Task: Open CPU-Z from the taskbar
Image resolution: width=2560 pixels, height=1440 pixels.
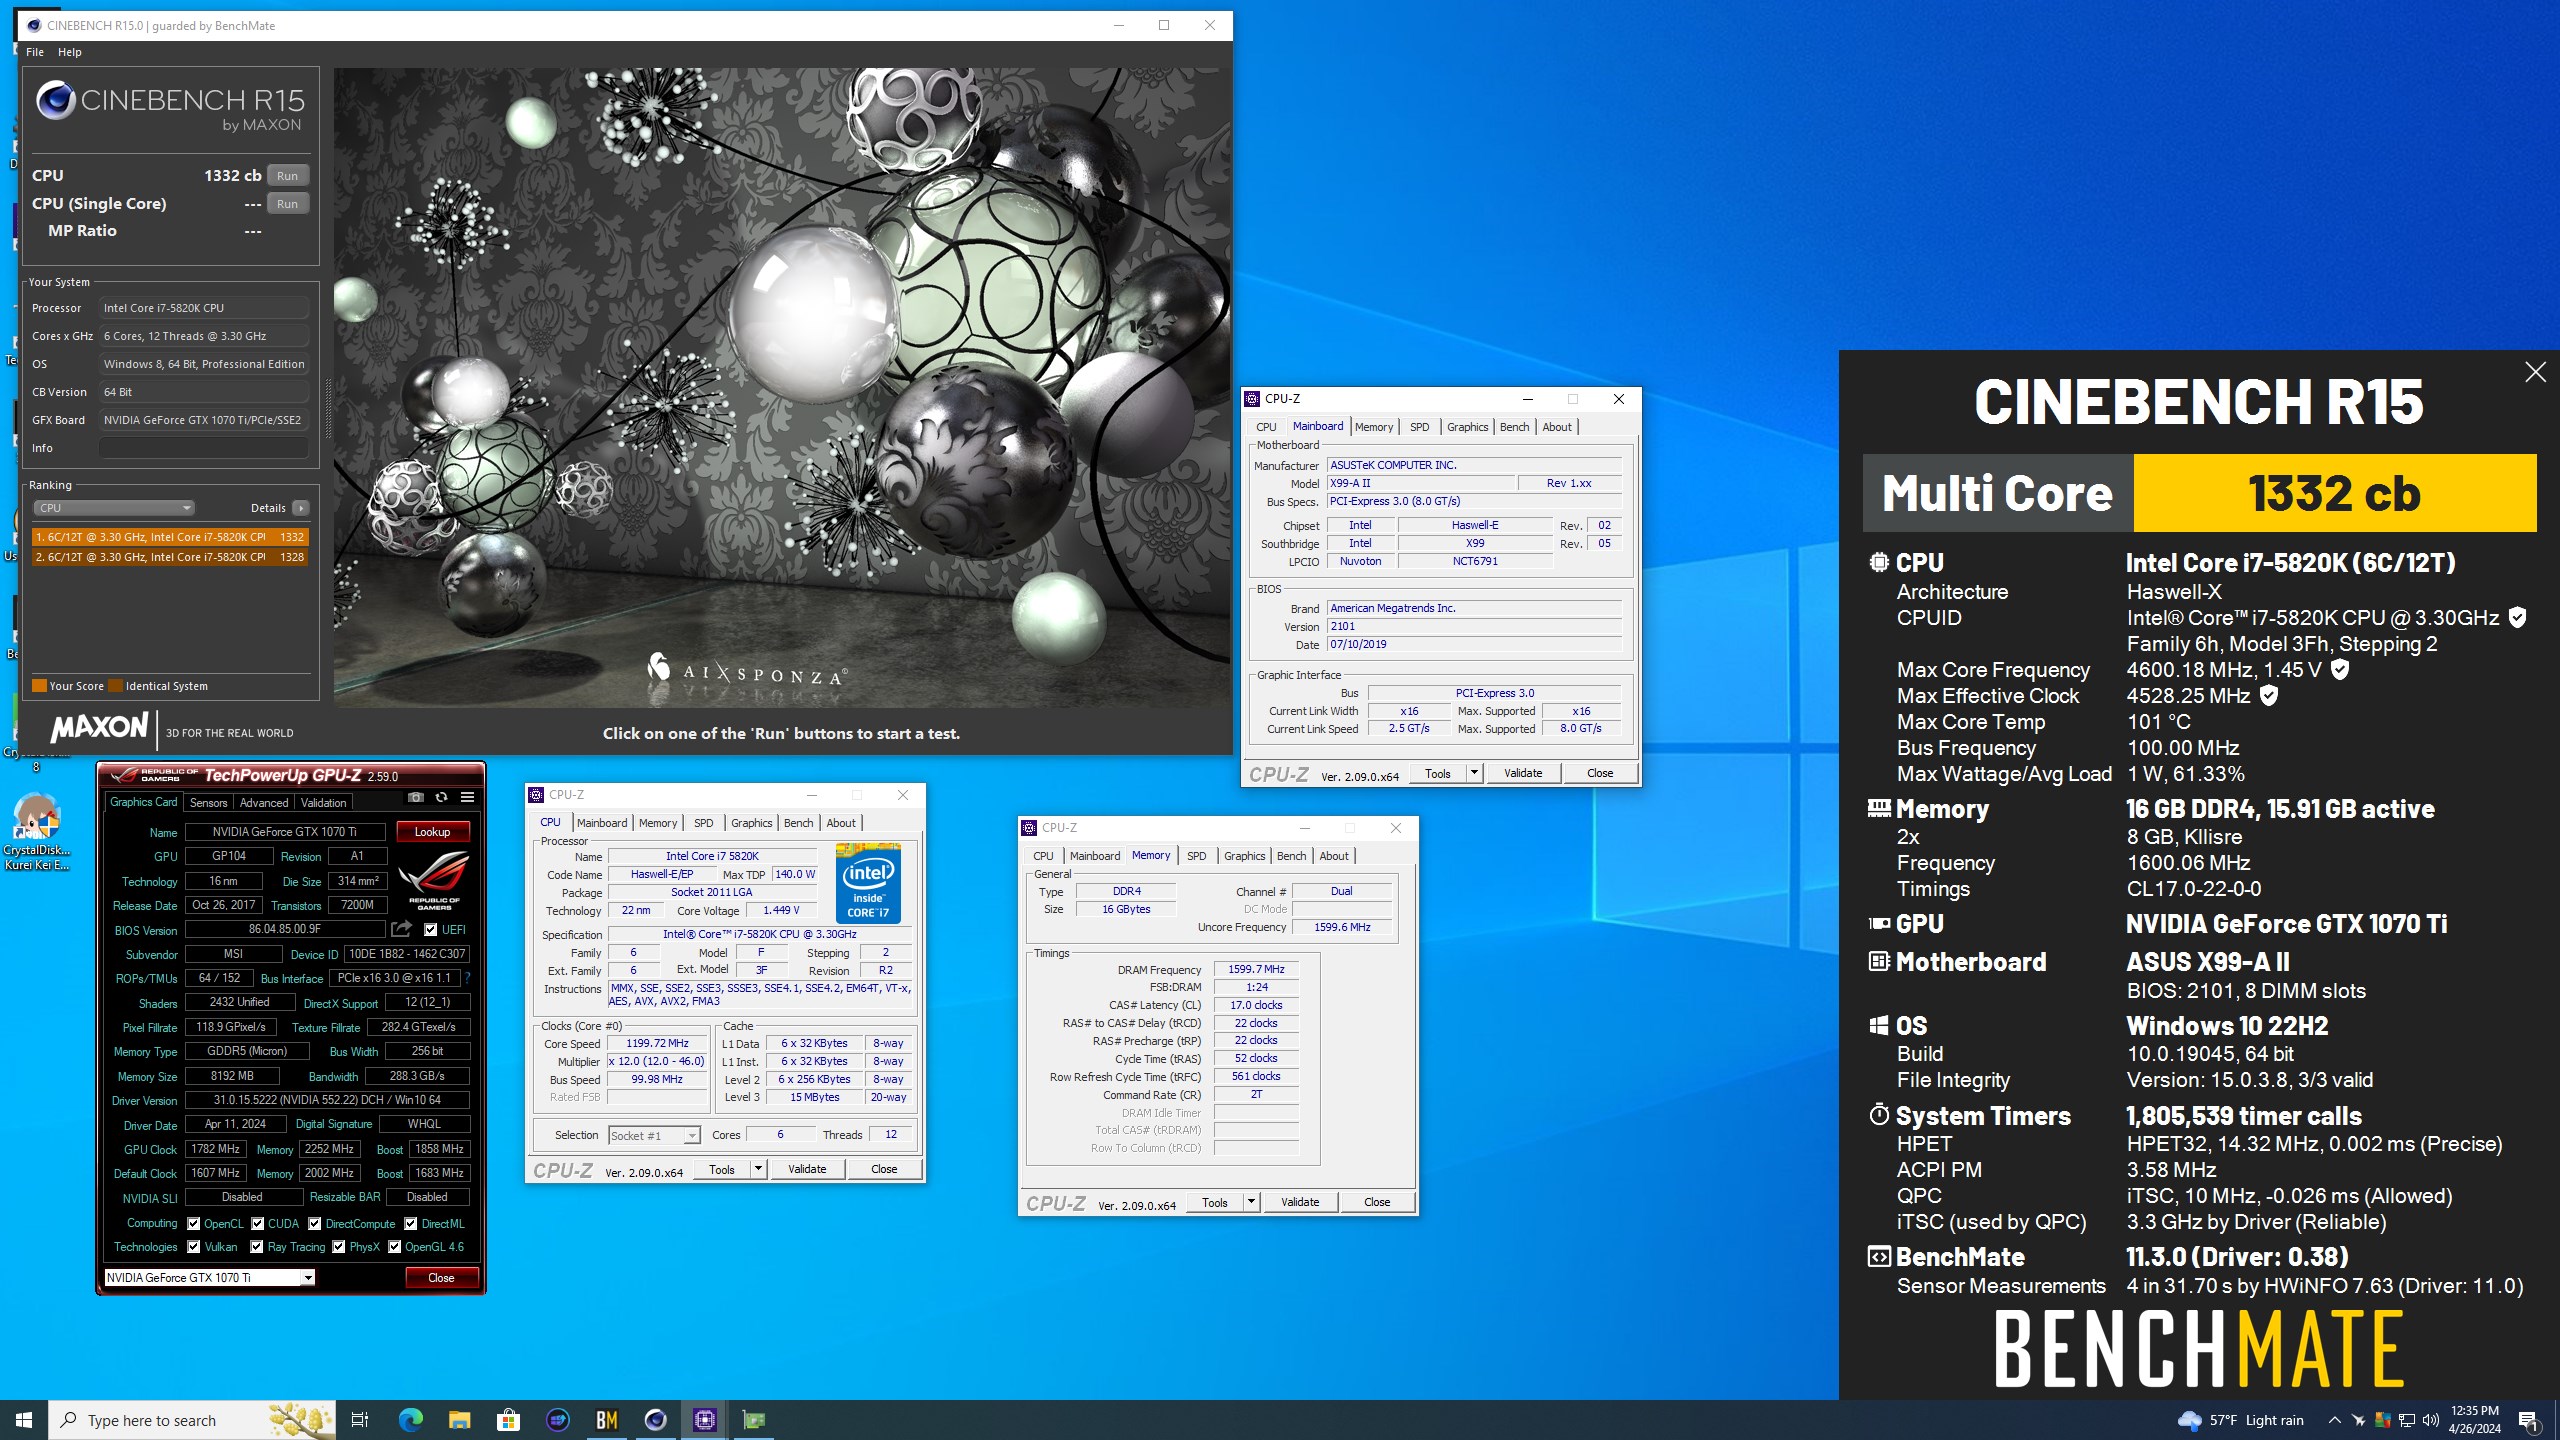Action: click(x=705, y=1420)
